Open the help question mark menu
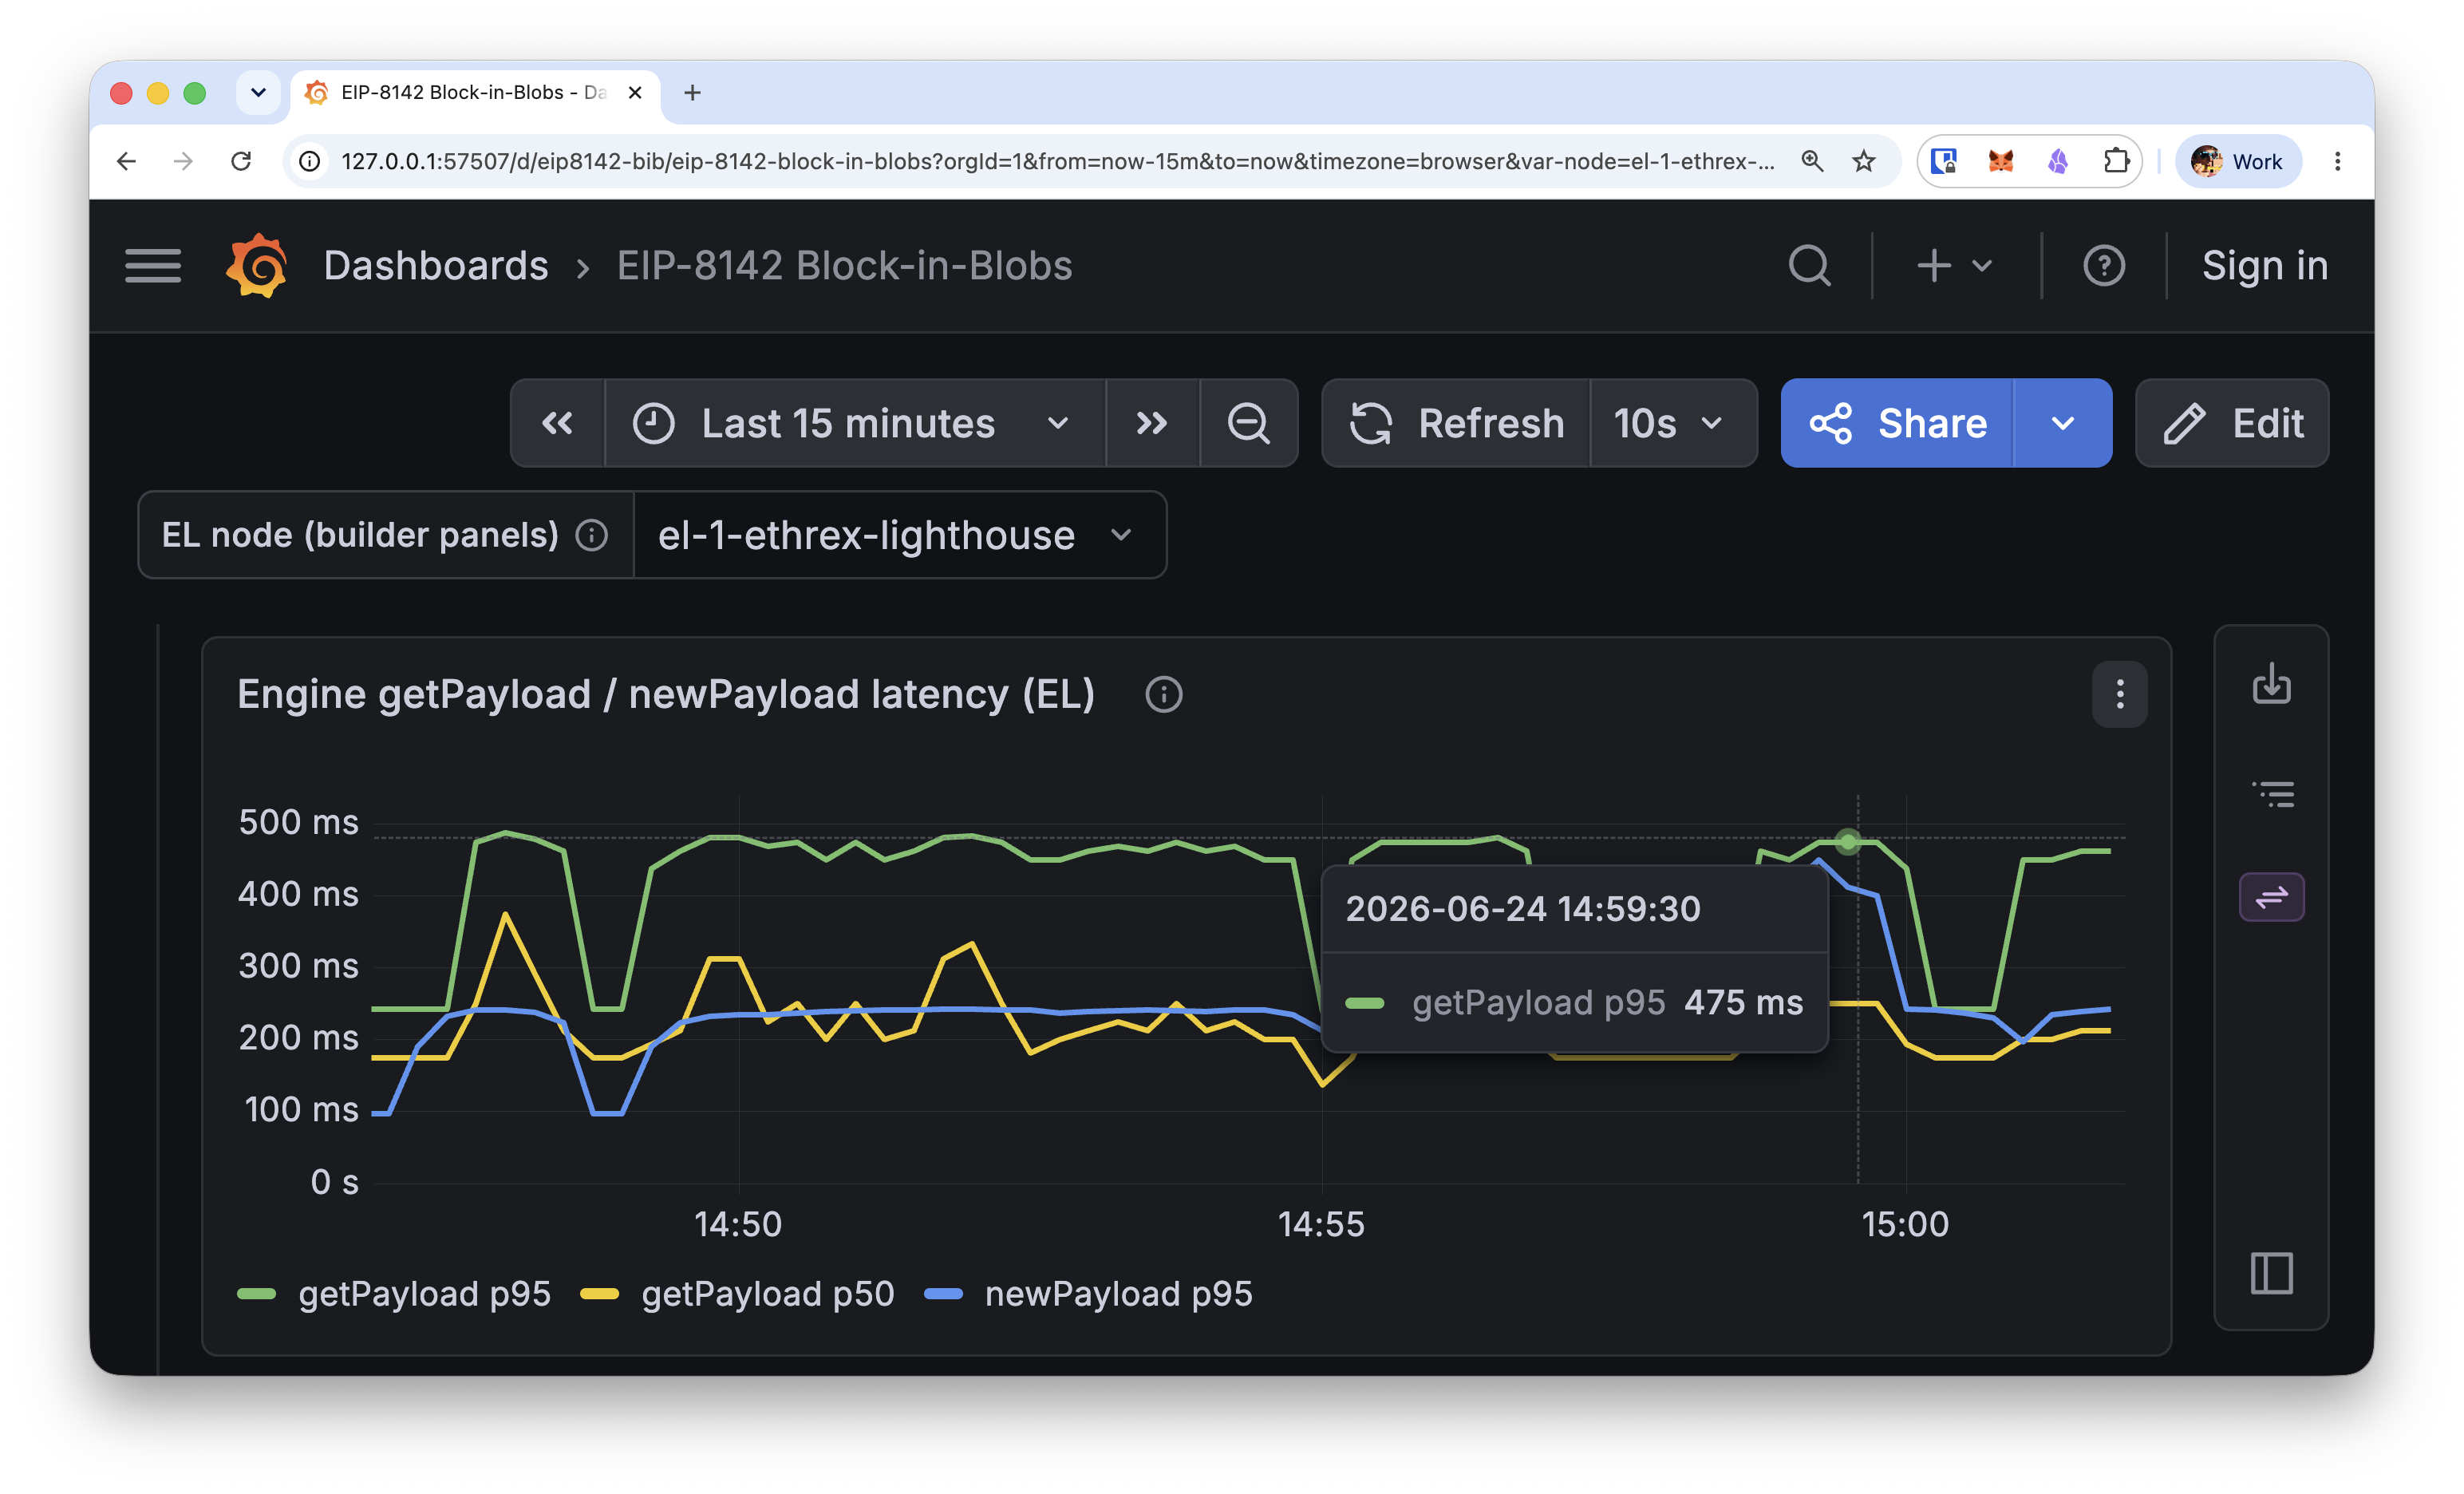The width and height of the screenshot is (2464, 1494). tap(2104, 266)
